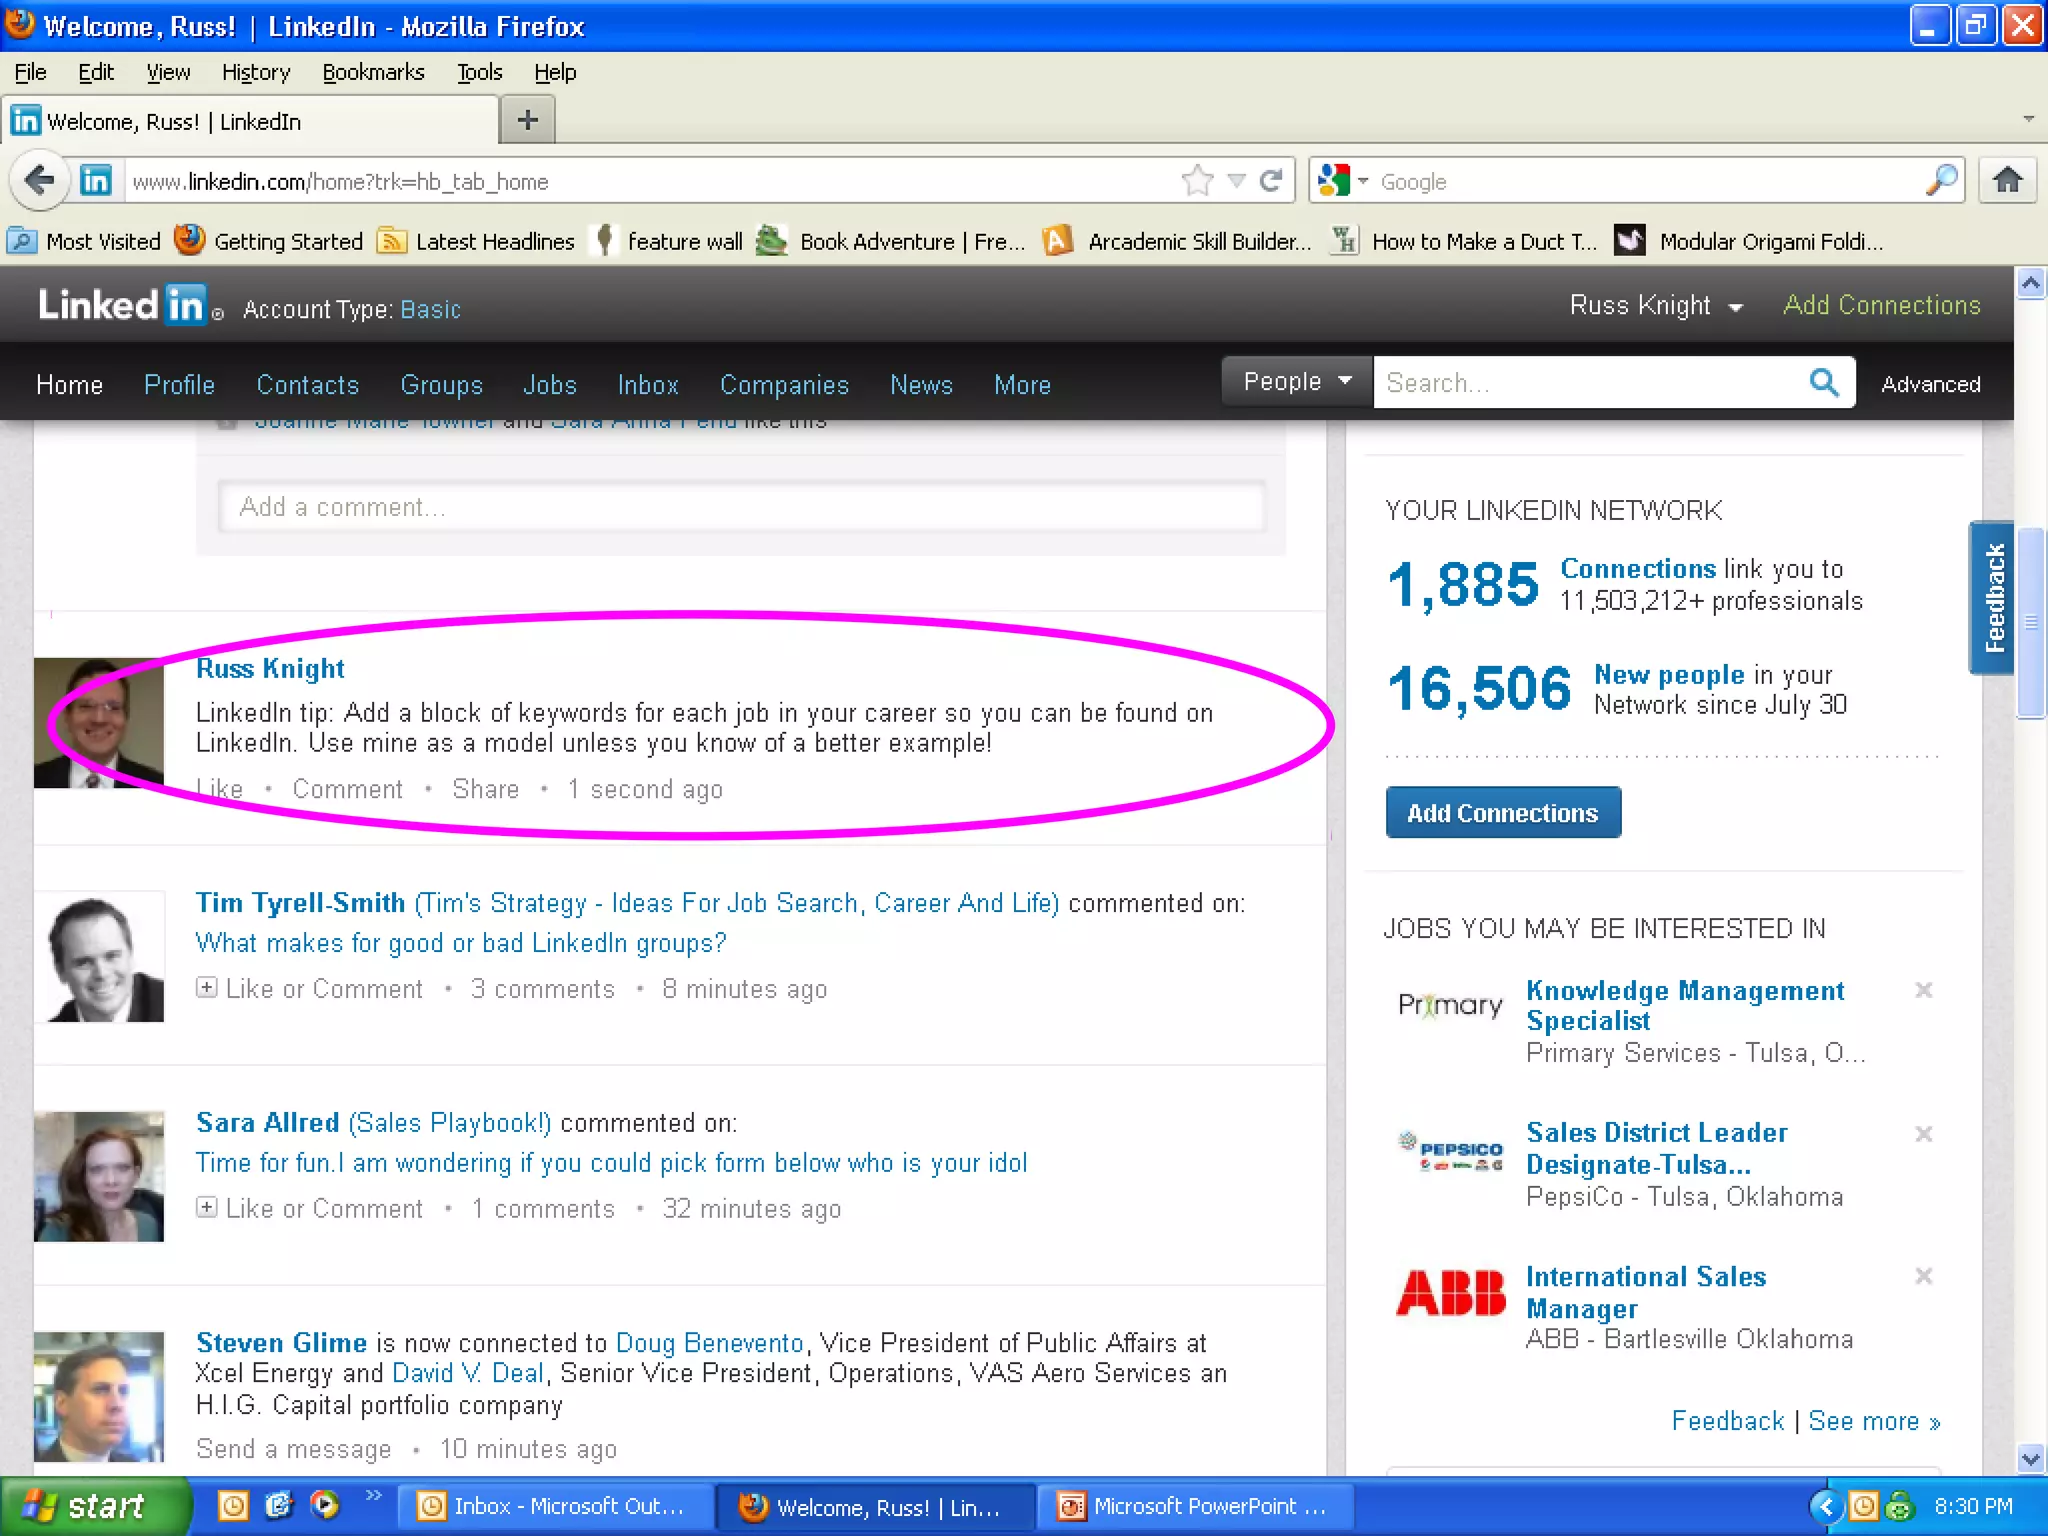Click the vertical scrollbar down arrow
The image size is (2048, 1536).
pyautogui.click(x=2030, y=1458)
